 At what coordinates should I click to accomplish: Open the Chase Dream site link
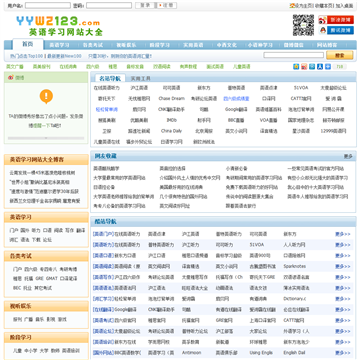(x=171, y=99)
